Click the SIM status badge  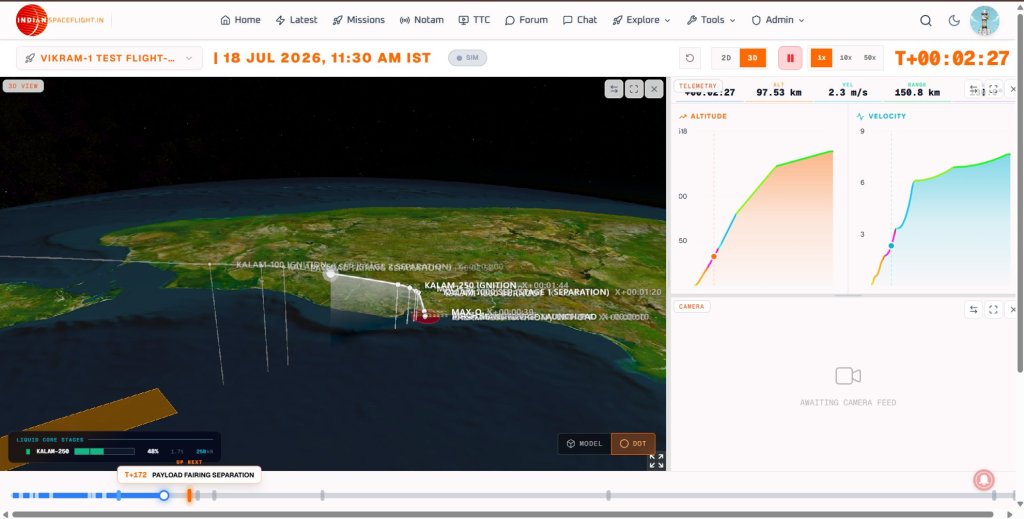click(468, 58)
